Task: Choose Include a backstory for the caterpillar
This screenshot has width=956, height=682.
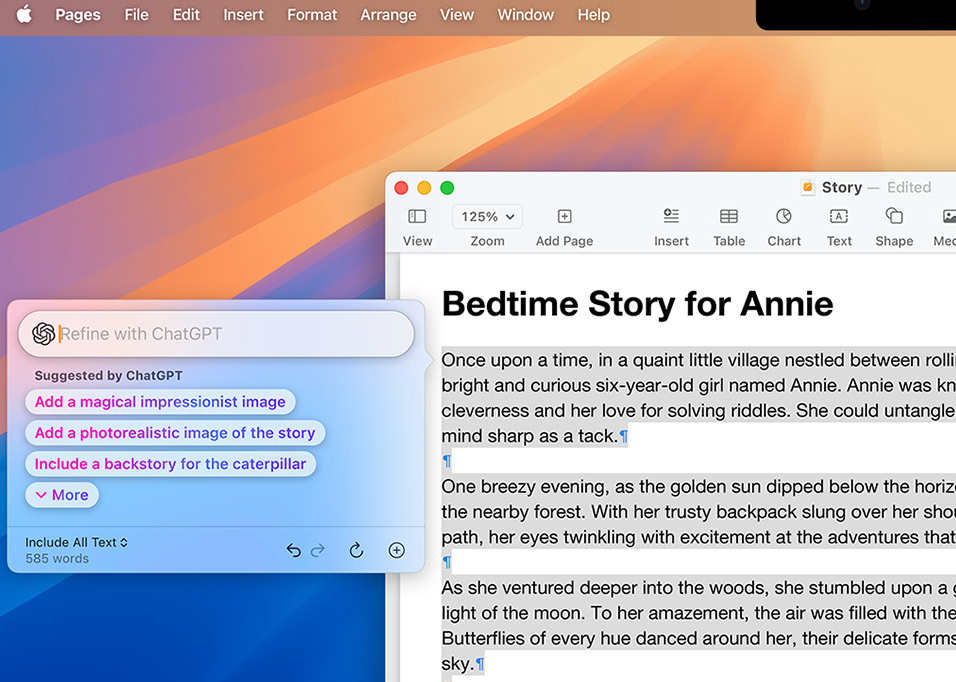Action: click(x=170, y=463)
